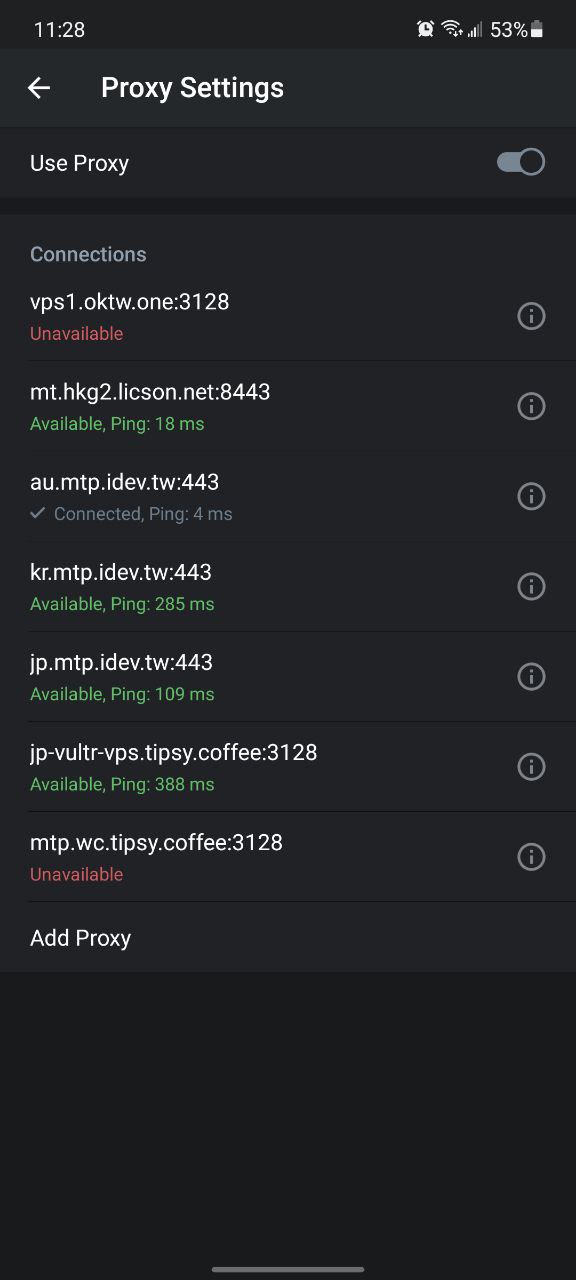Toggle the Use Proxy switch

(x=521, y=162)
